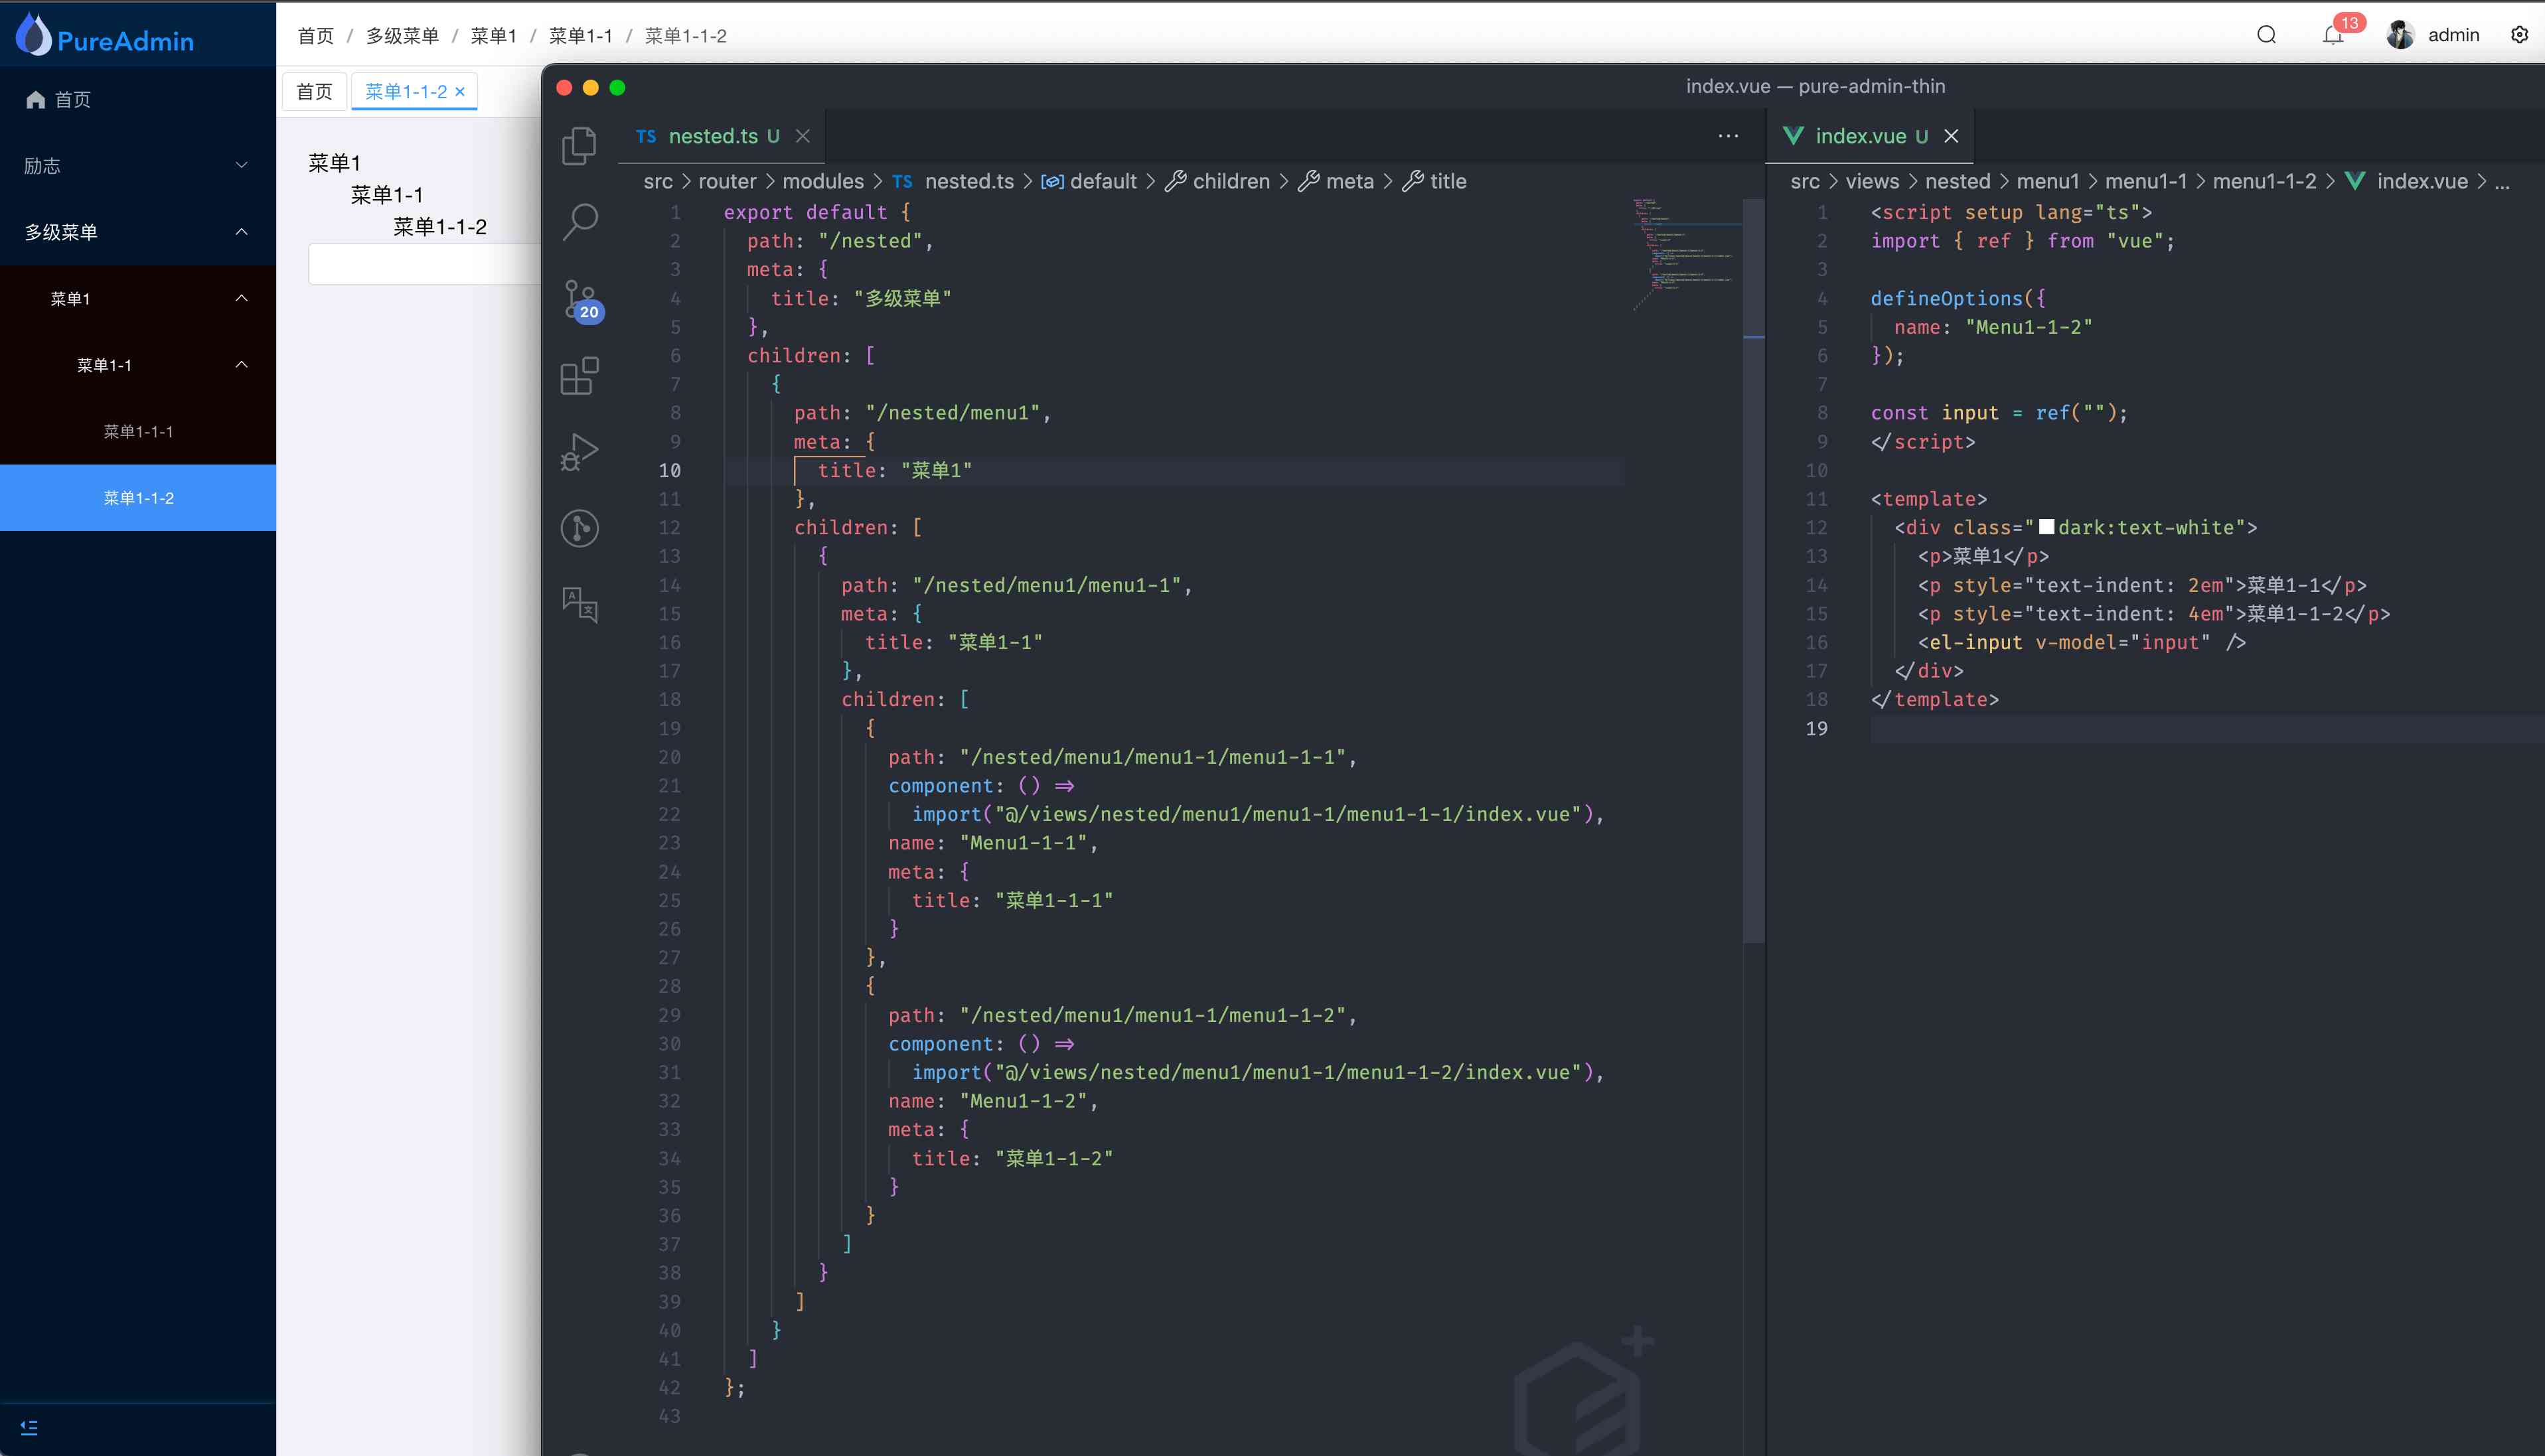Open the system settings gear icon

point(2520,35)
